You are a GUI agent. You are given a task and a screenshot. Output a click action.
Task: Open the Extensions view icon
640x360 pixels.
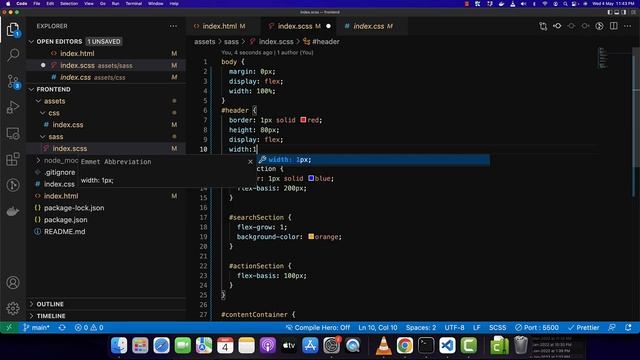point(13,159)
